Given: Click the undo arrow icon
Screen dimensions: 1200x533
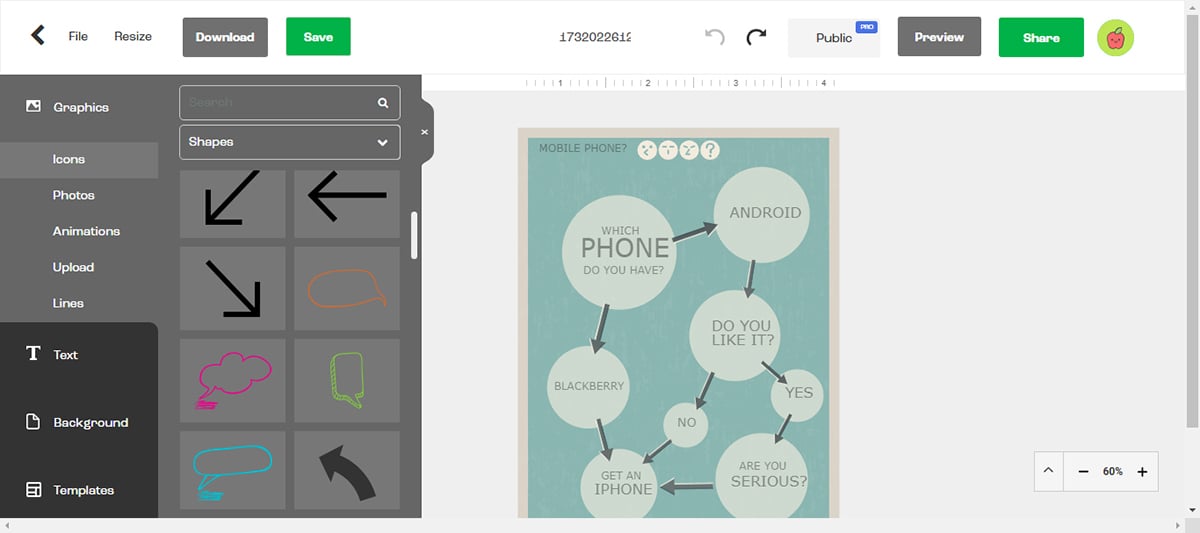Looking at the screenshot, I should tap(714, 37).
